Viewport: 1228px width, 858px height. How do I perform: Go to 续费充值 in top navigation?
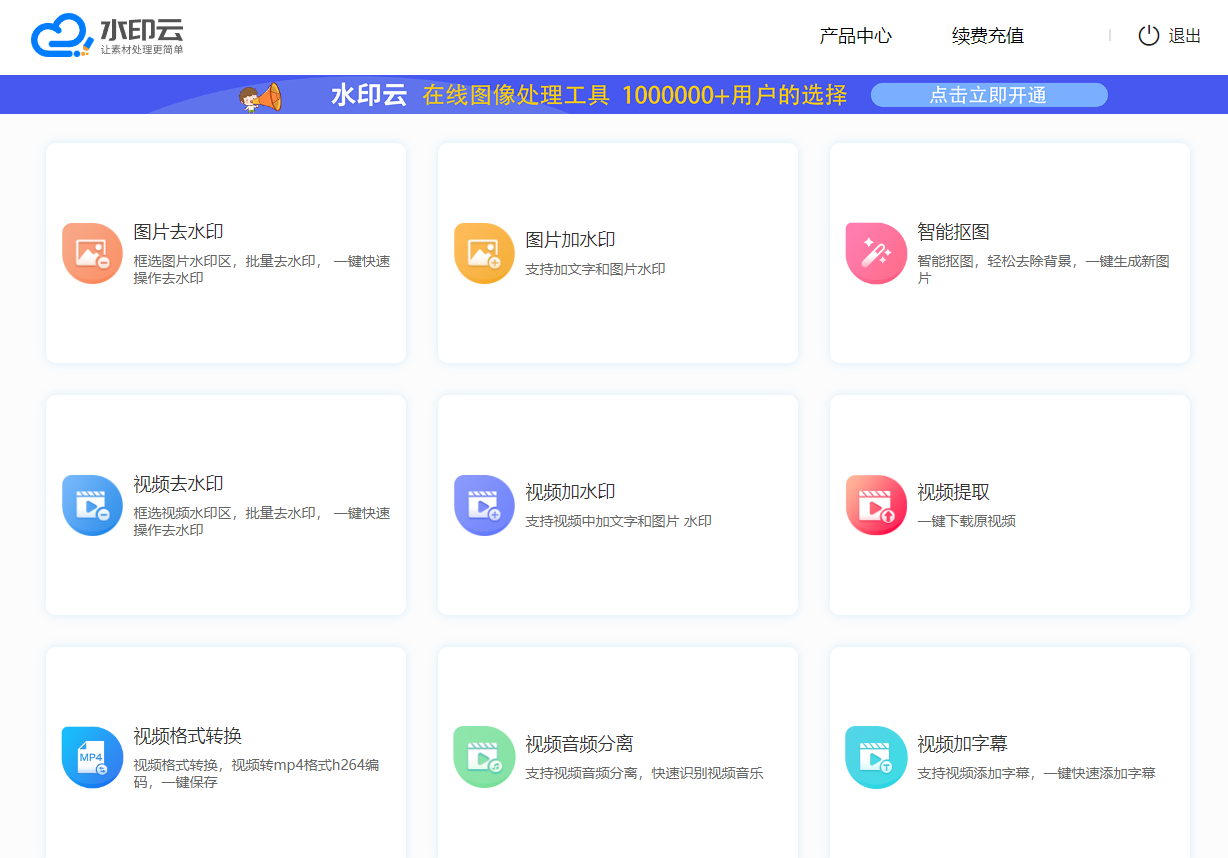coord(987,36)
